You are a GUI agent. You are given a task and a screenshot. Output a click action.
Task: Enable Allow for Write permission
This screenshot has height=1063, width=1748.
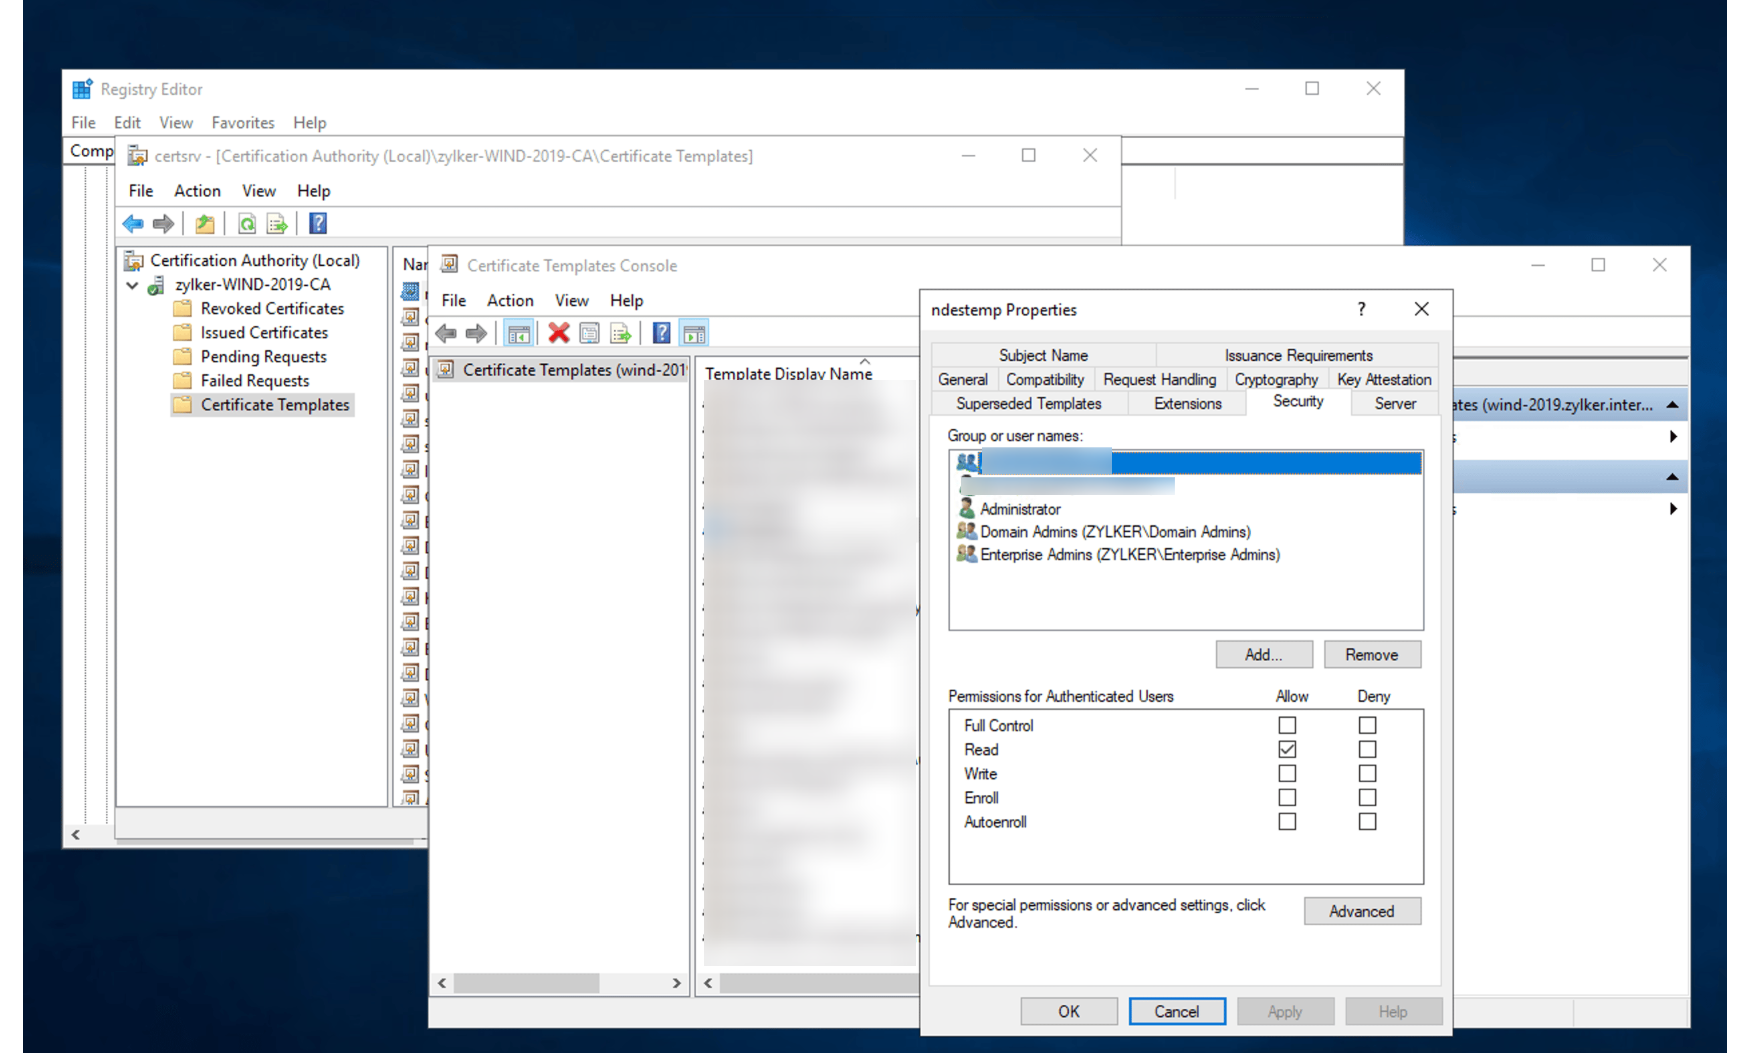pos(1287,774)
